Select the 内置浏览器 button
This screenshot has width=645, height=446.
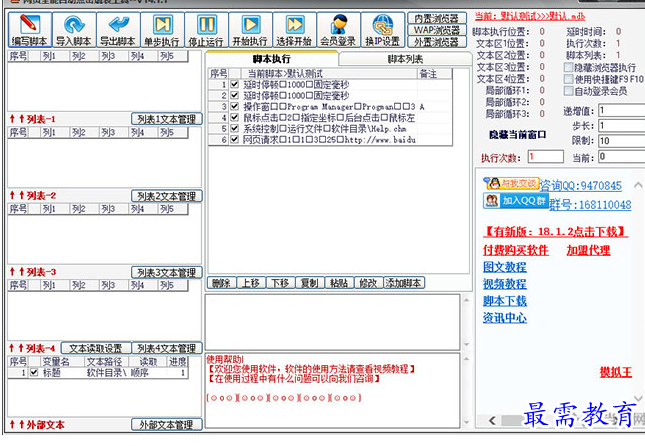[x=436, y=18]
